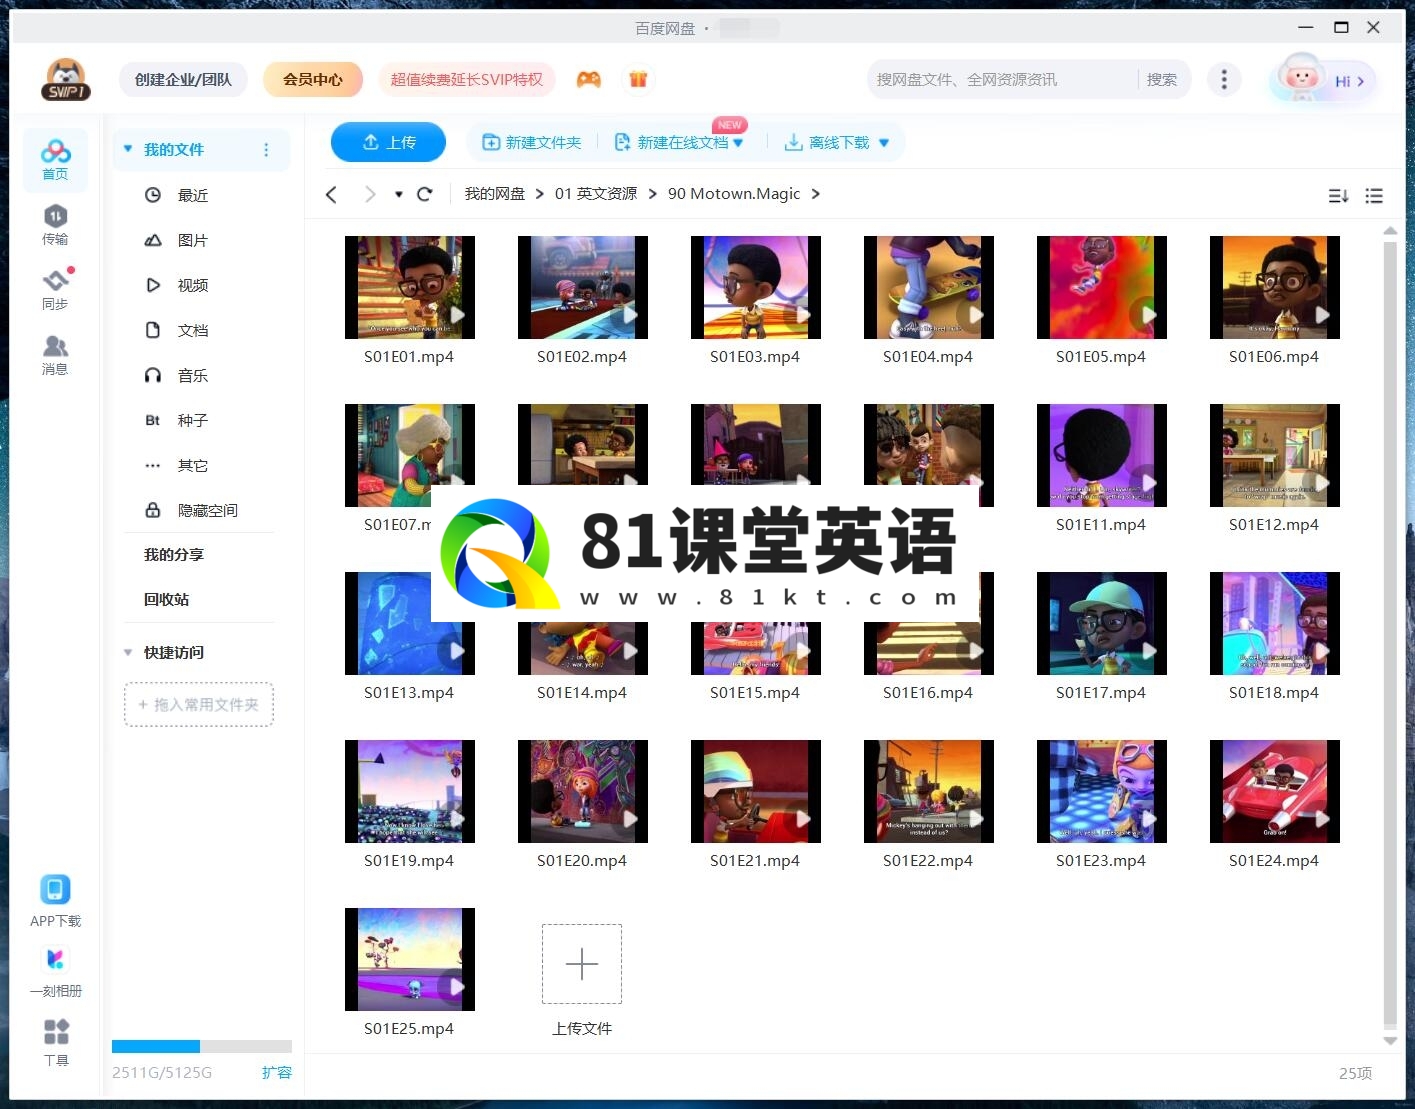Click the refresh icon in path bar
The height and width of the screenshot is (1109, 1415).
tap(424, 194)
